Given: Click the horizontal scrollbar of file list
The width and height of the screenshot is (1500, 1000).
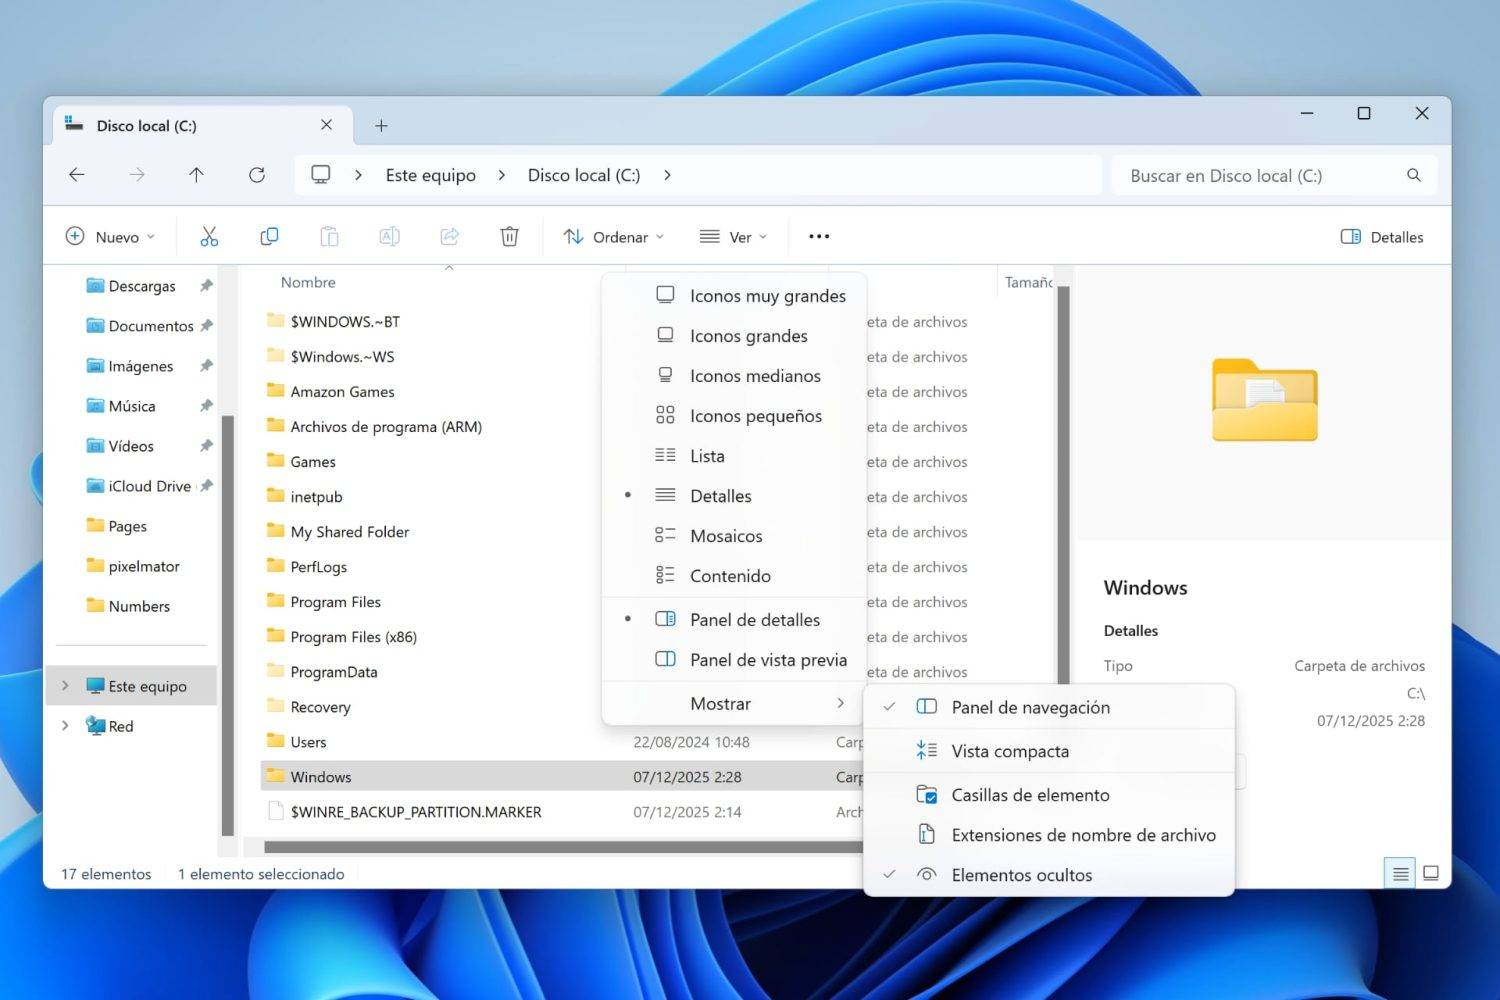Looking at the screenshot, I should [x=563, y=847].
